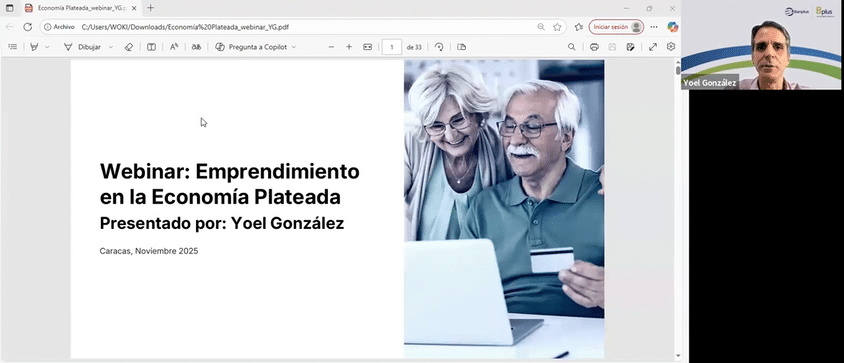Zoom out of the PDF

[331, 47]
